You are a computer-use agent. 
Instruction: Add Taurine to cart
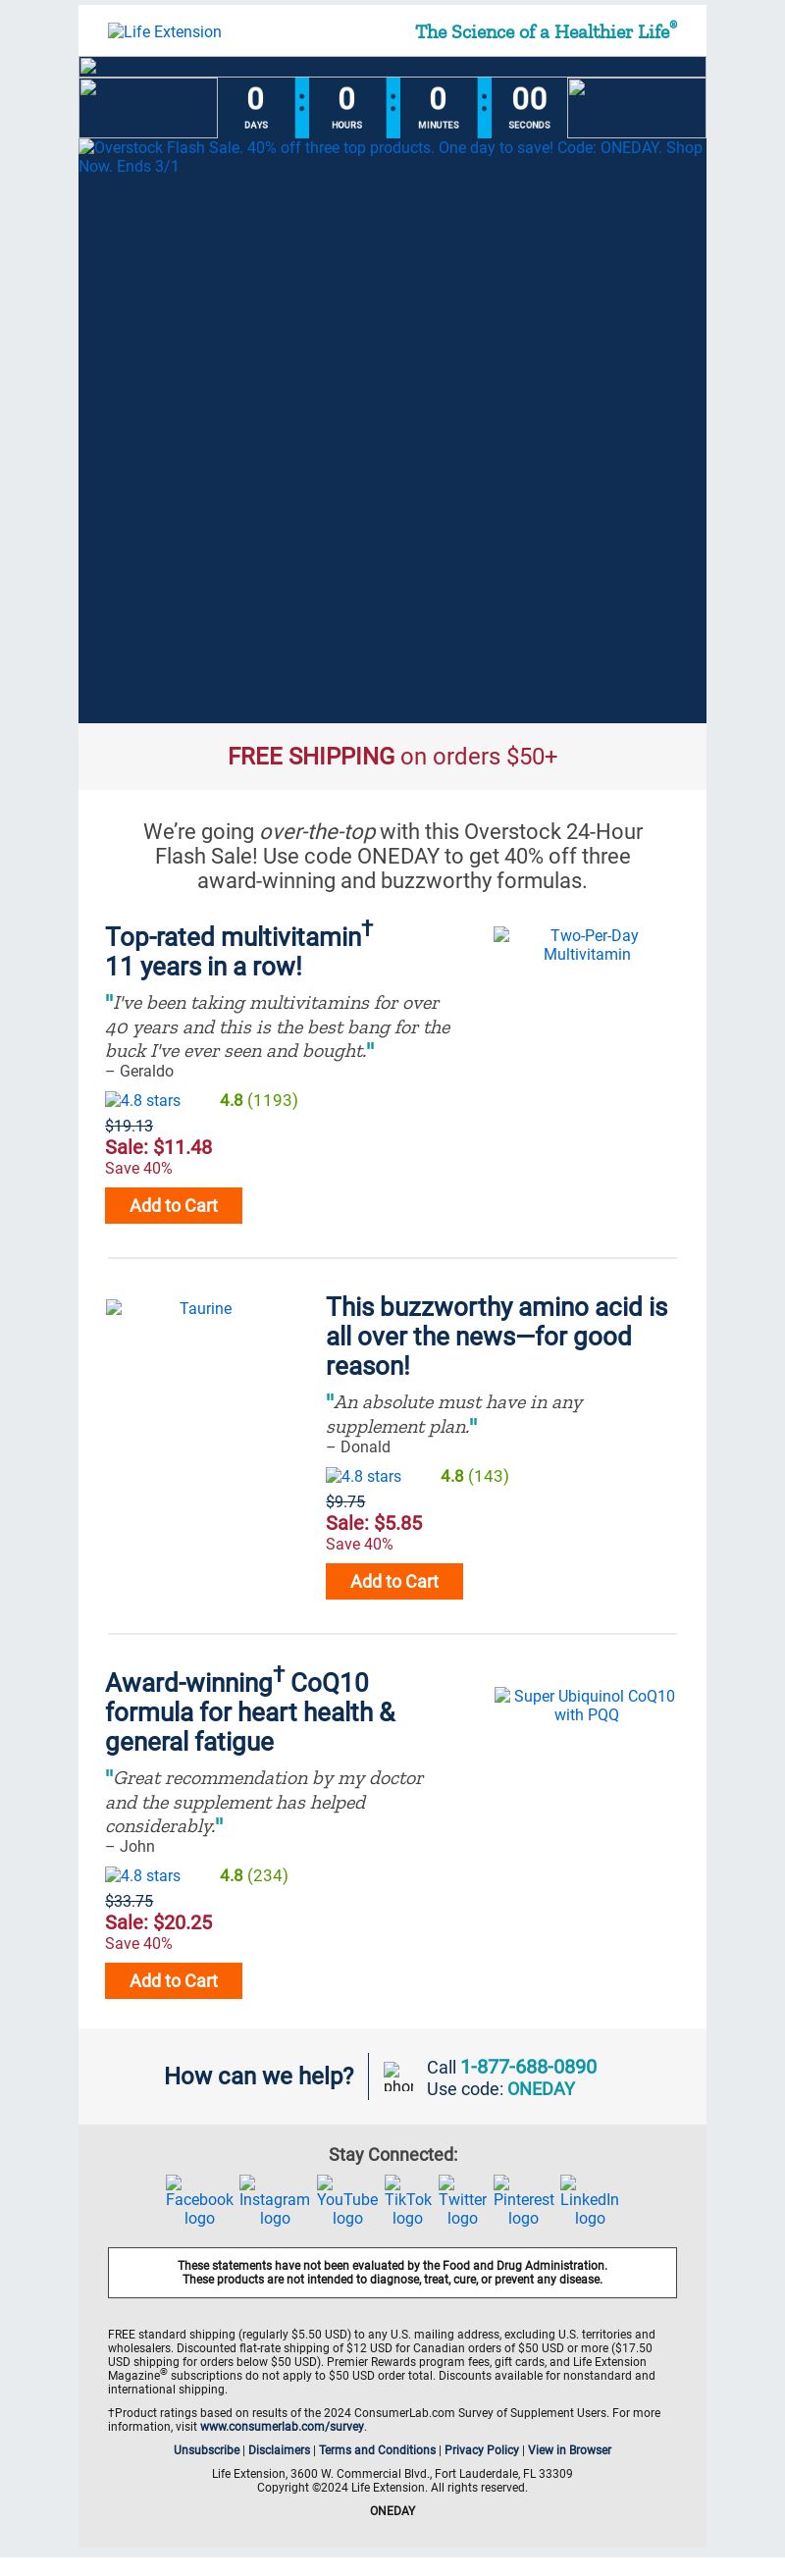[x=394, y=1581]
